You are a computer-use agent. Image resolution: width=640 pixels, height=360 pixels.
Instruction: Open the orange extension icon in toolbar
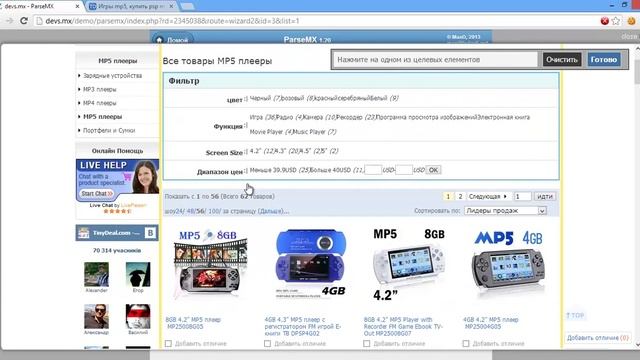coord(631,21)
